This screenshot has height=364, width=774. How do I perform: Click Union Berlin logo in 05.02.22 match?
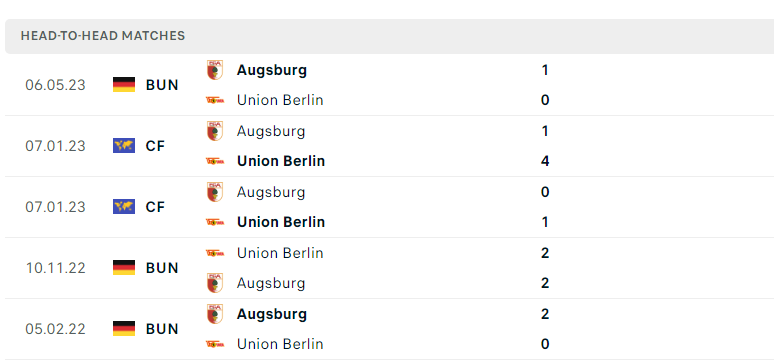pyautogui.click(x=215, y=344)
